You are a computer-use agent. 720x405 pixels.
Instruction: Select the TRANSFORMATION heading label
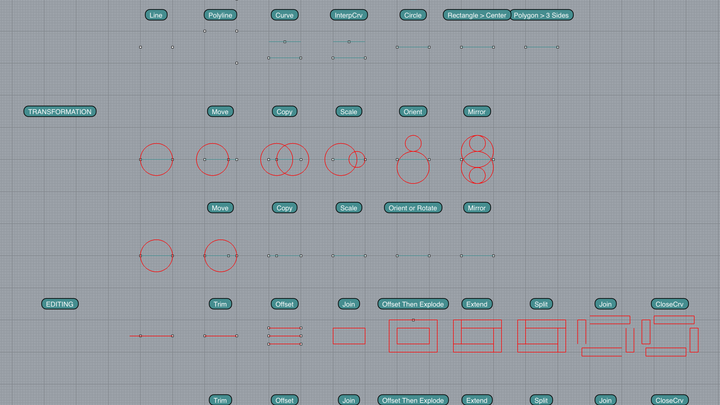click(x=60, y=112)
